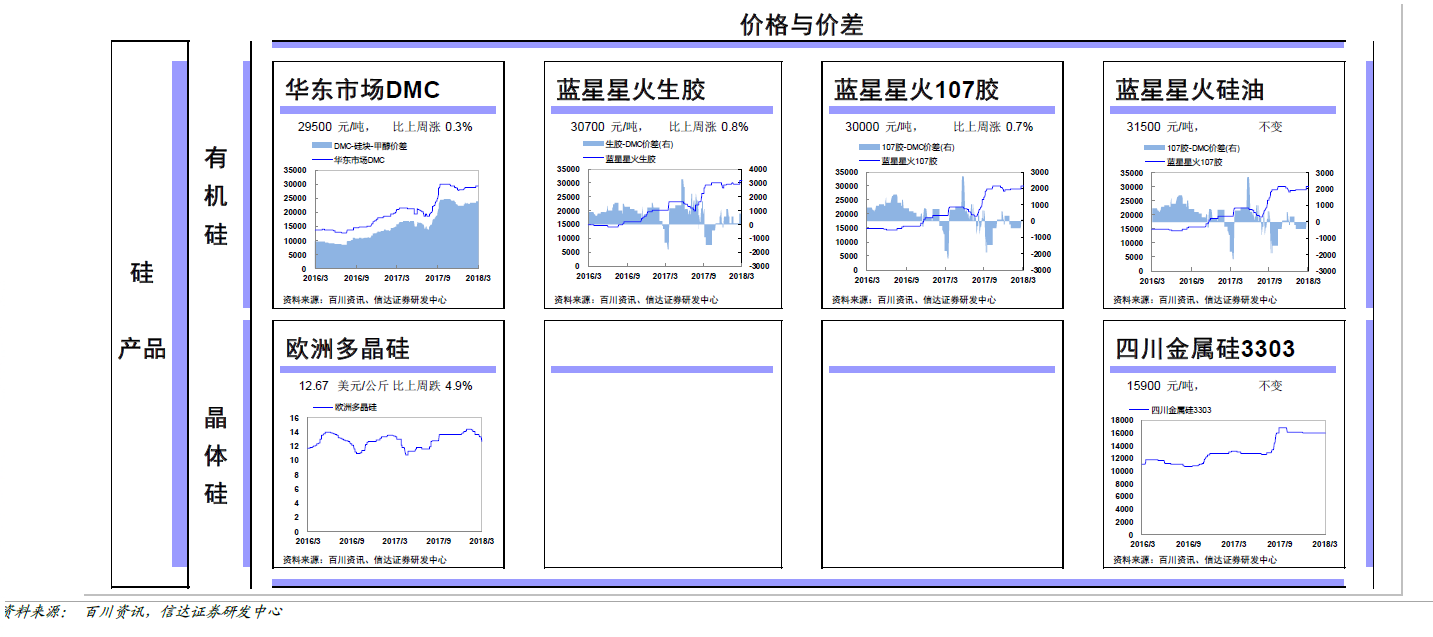Click the 欧洲多晶硅 line chart
1433x637 pixels.
(395, 475)
